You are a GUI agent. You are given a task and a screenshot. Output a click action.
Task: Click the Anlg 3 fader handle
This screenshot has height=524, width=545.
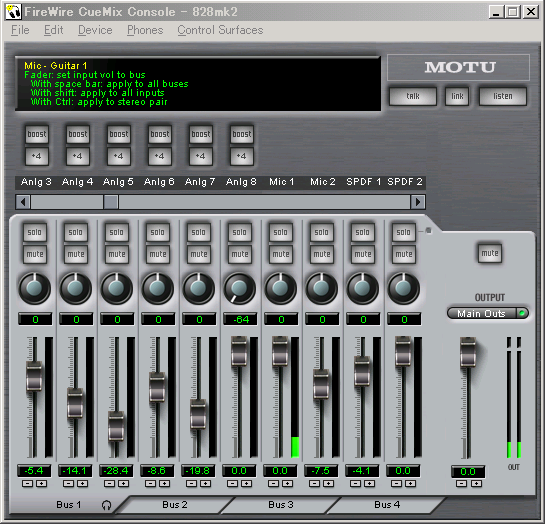point(34,377)
